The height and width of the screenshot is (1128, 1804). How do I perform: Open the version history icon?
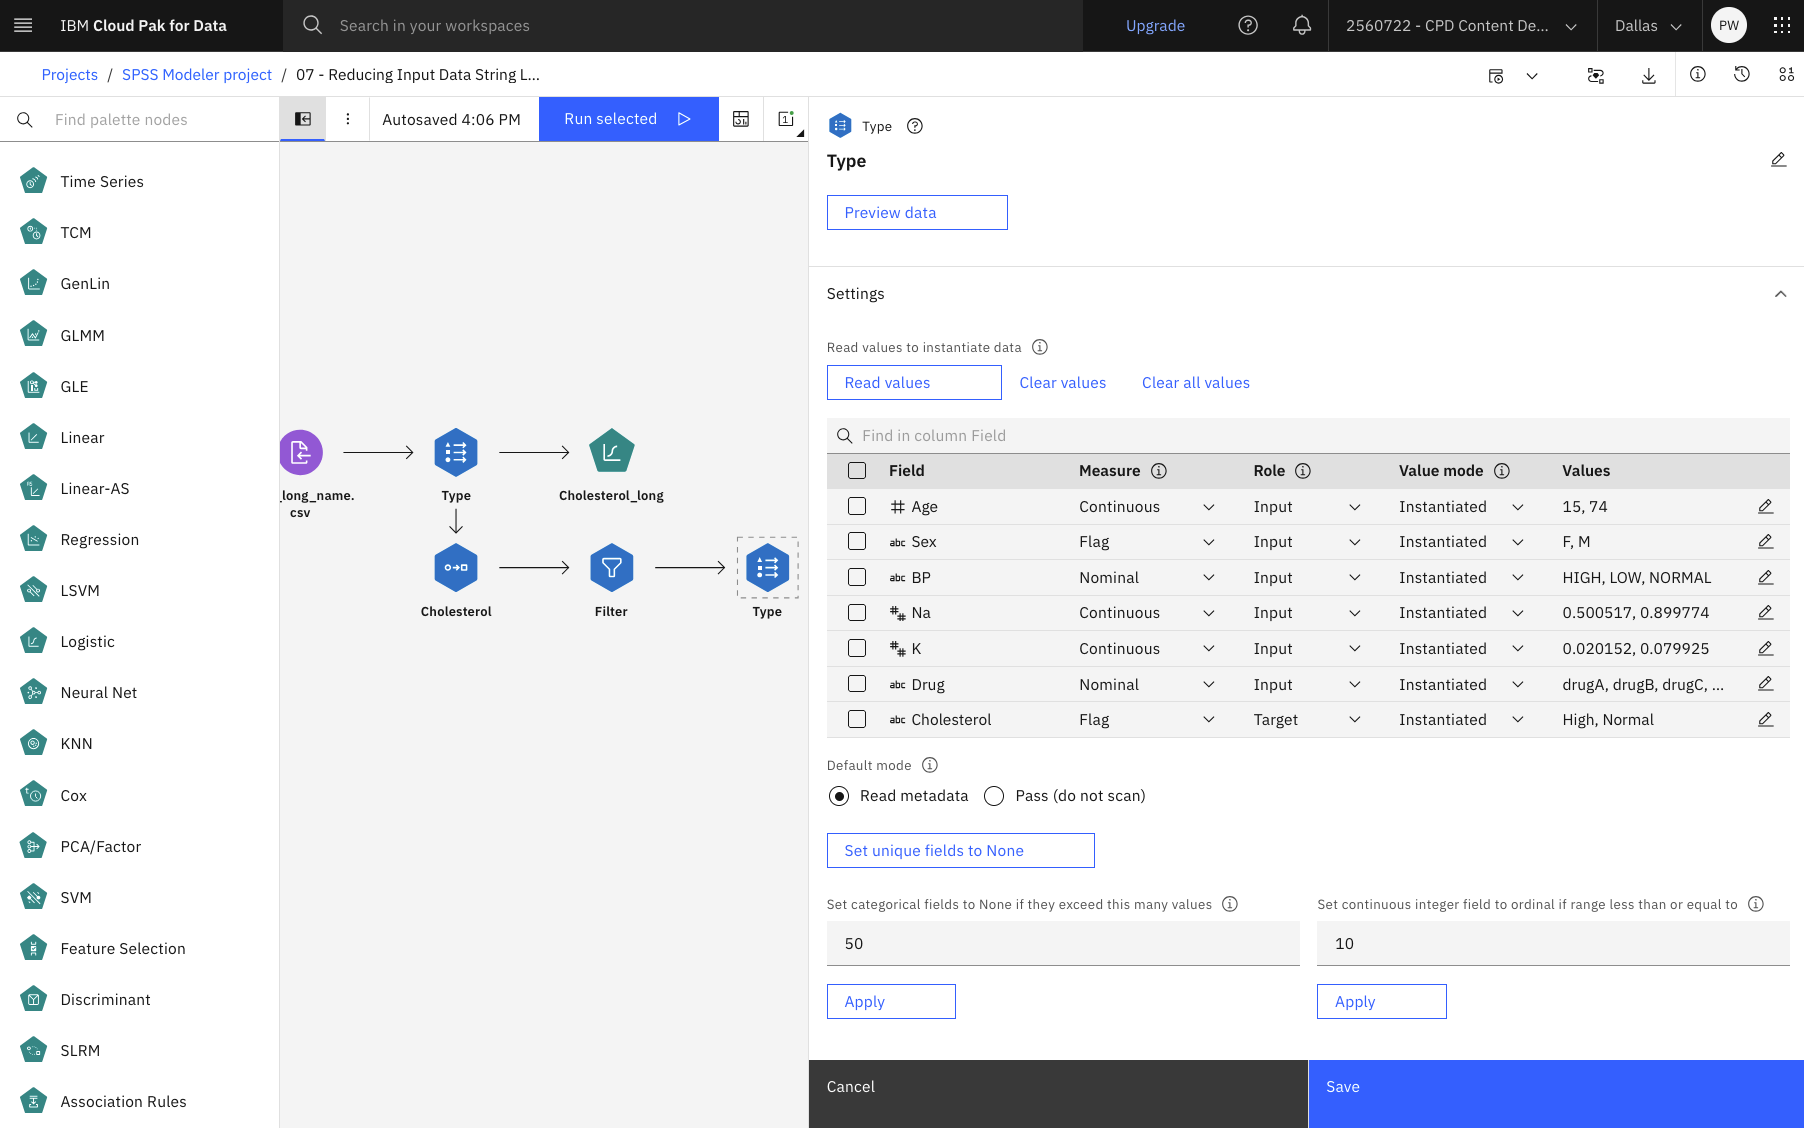pyautogui.click(x=1742, y=74)
